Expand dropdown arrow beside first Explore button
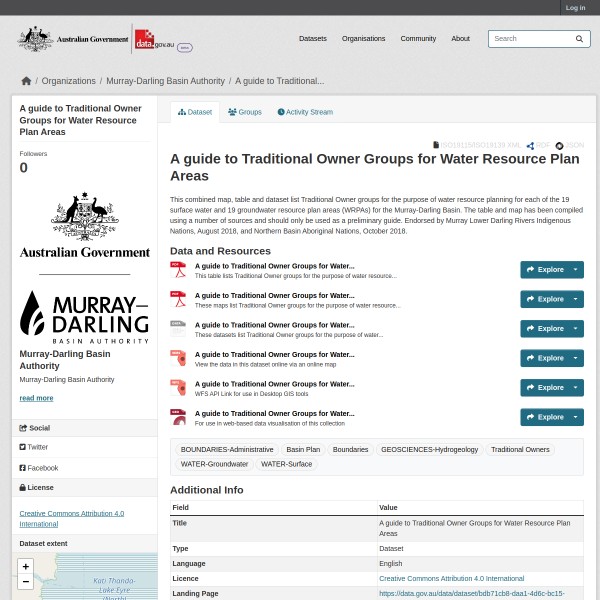600x600 pixels. (x=575, y=270)
